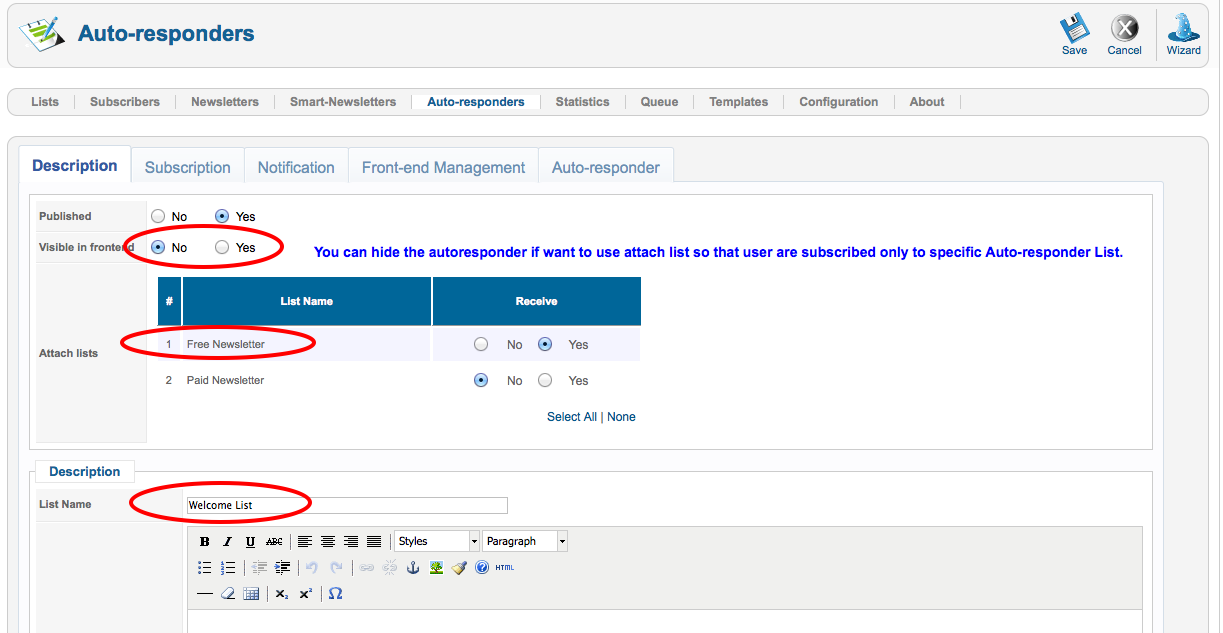The image size is (1223, 633).
Task: Apply subscript formatting
Action: click(x=282, y=593)
